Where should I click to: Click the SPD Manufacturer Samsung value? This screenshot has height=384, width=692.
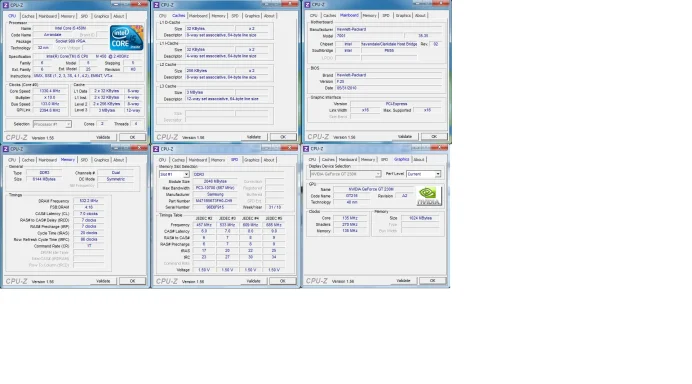point(215,194)
